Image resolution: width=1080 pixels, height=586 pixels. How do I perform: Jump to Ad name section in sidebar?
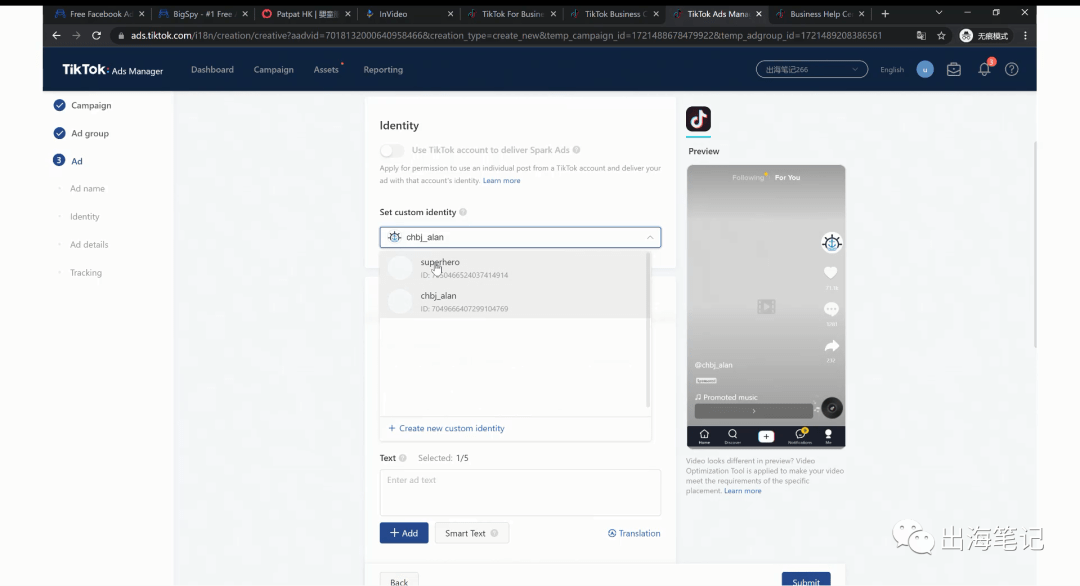point(87,189)
